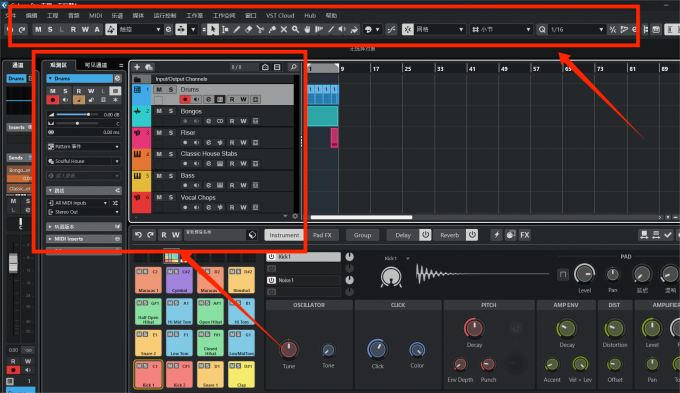The height and width of the screenshot is (393, 680).
Task: Mute the Drums track
Action: pos(159,89)
